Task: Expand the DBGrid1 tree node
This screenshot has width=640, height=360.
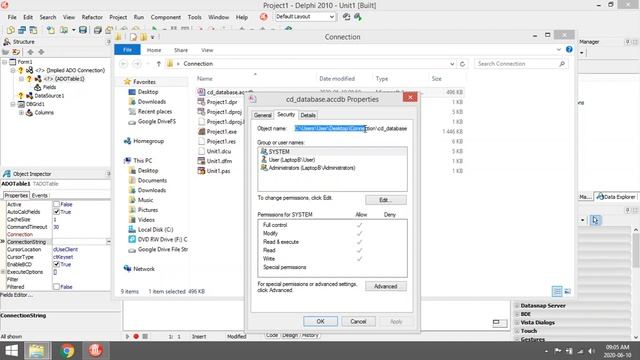Action: 13,104
